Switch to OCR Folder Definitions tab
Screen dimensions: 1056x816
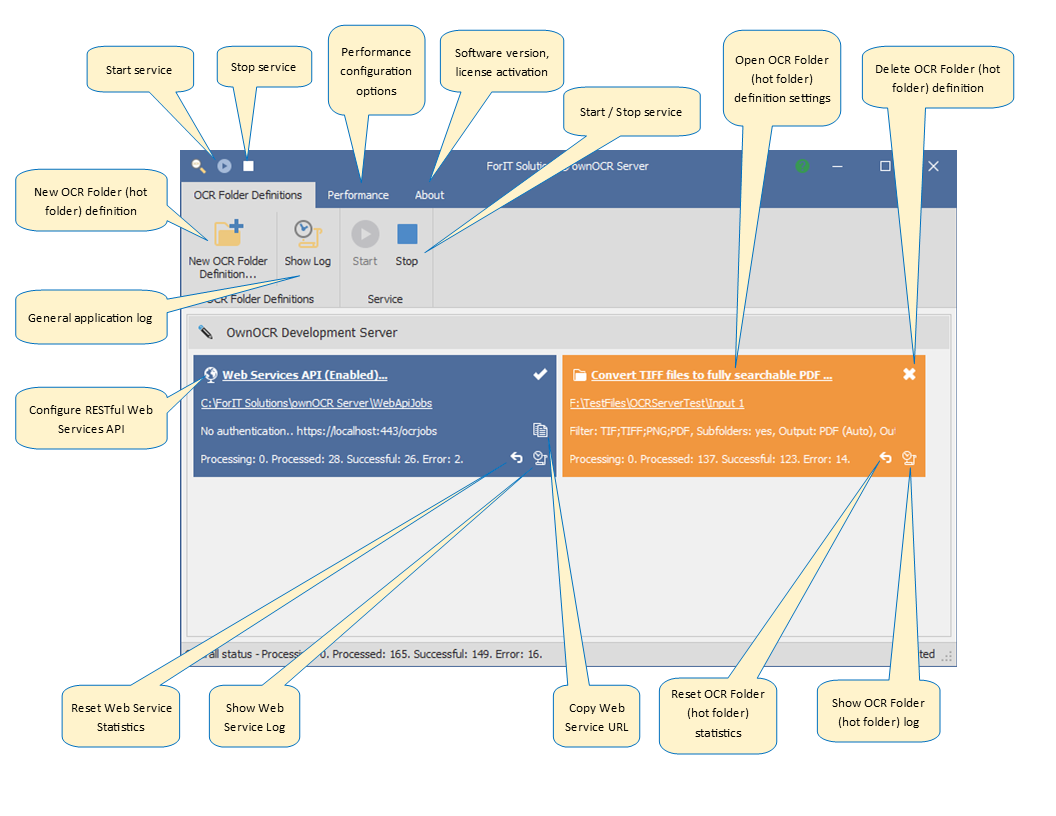248,195
